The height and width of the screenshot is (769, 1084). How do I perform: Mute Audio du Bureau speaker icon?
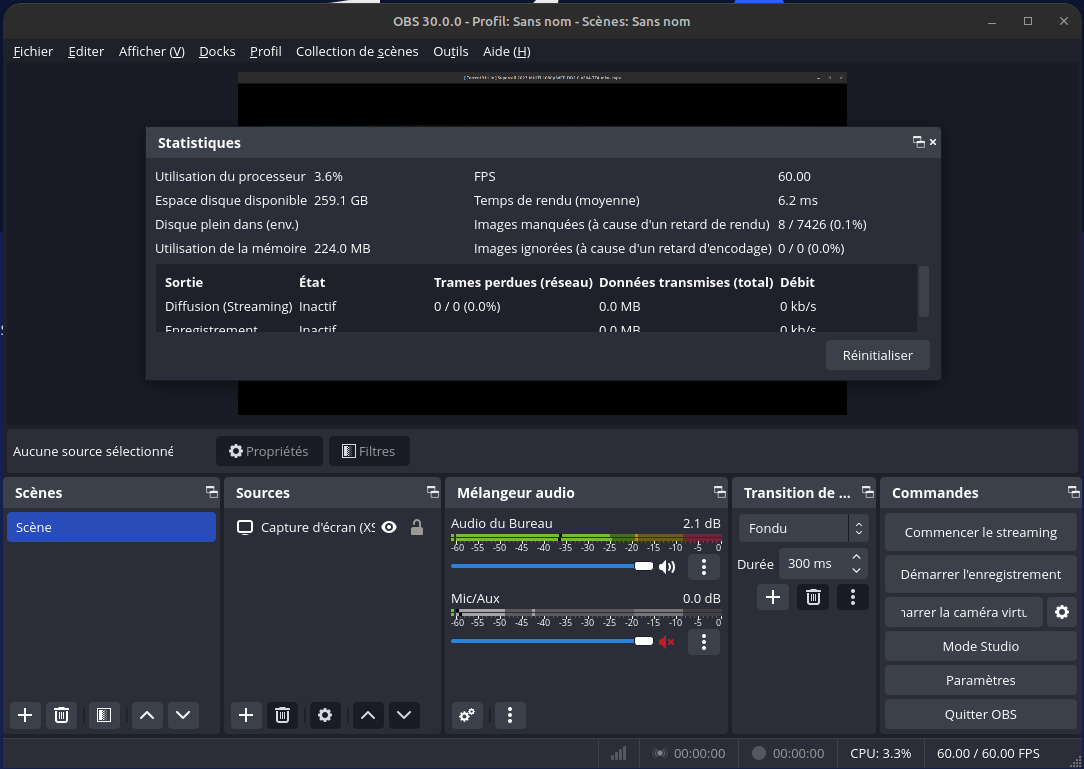click(x=666, y=567)
